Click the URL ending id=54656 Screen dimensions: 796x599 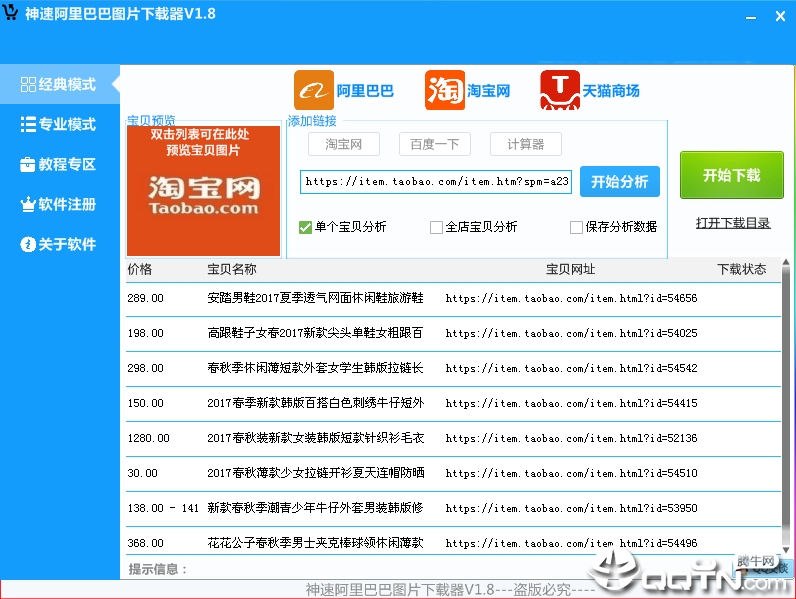click(572, 298)
